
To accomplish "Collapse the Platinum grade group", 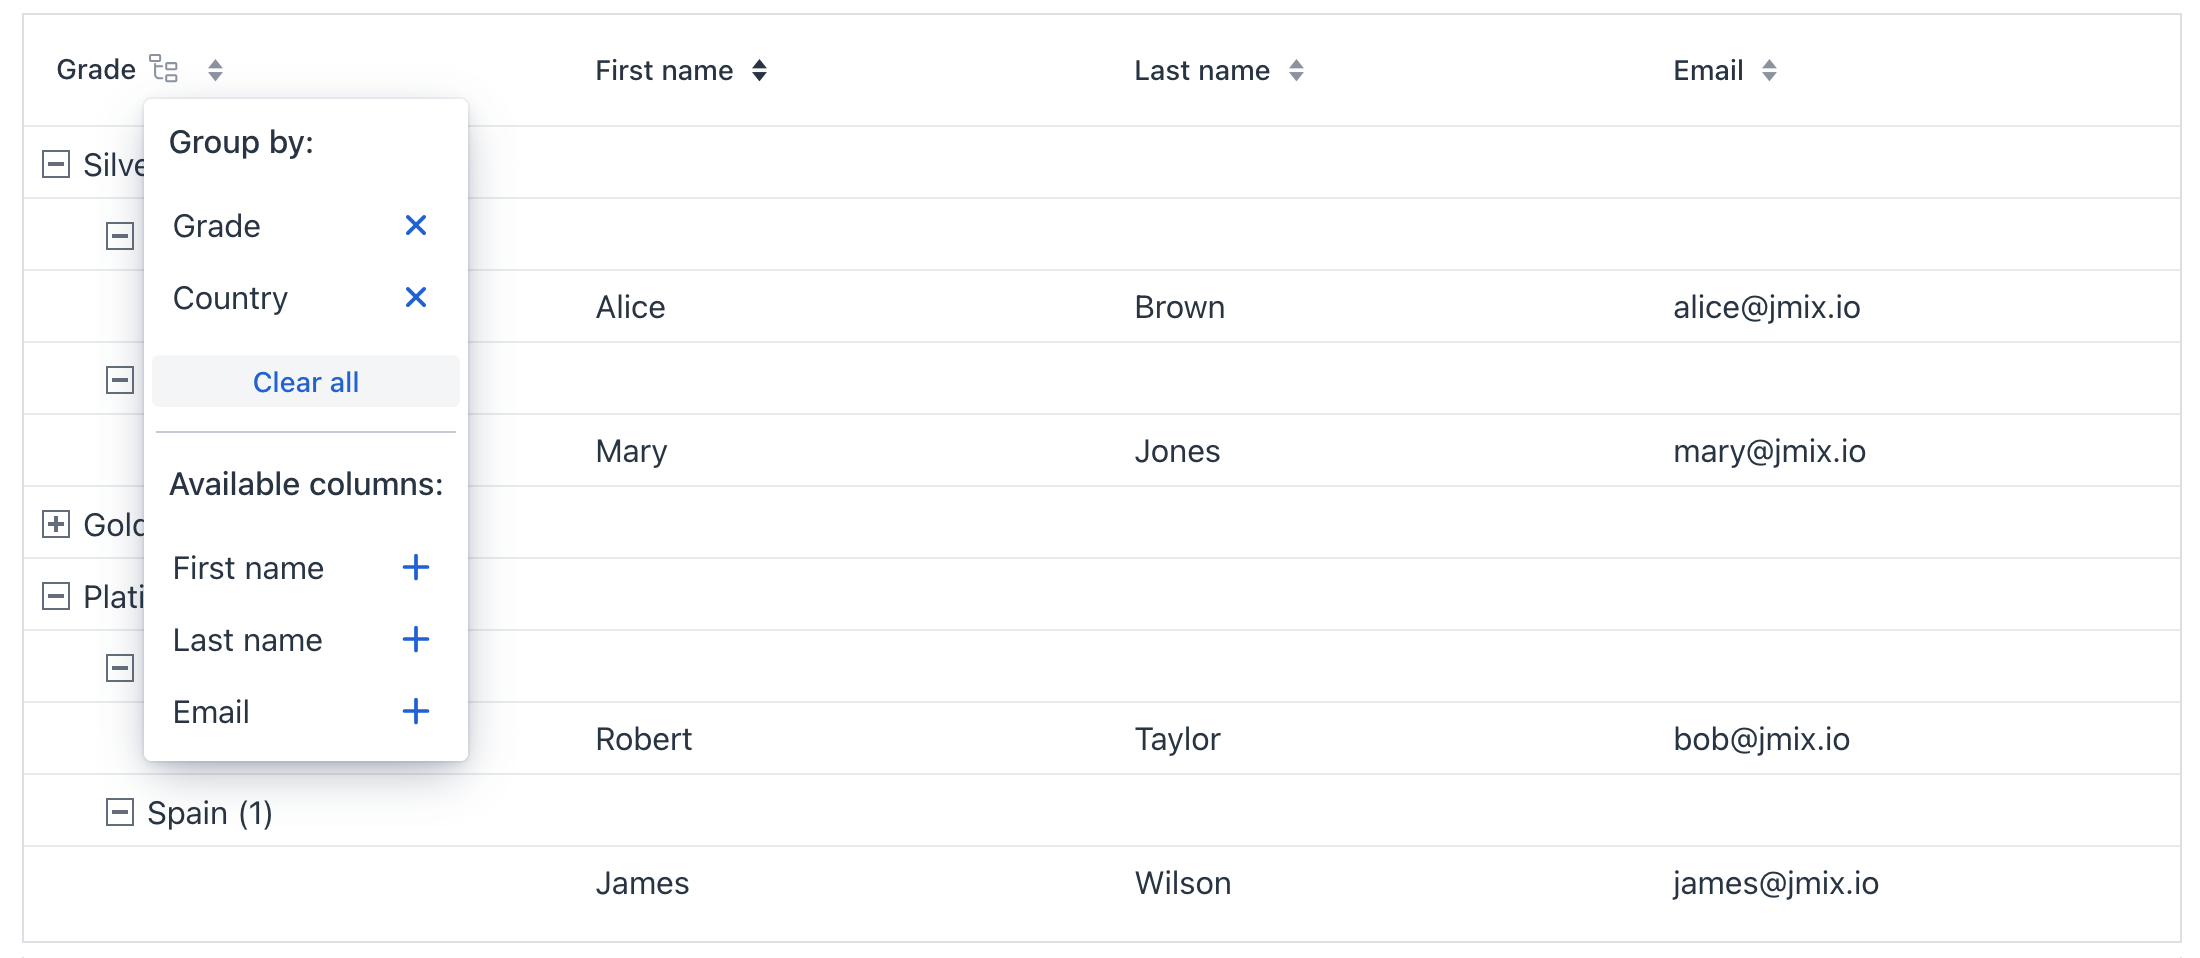I will coord(56,597).
